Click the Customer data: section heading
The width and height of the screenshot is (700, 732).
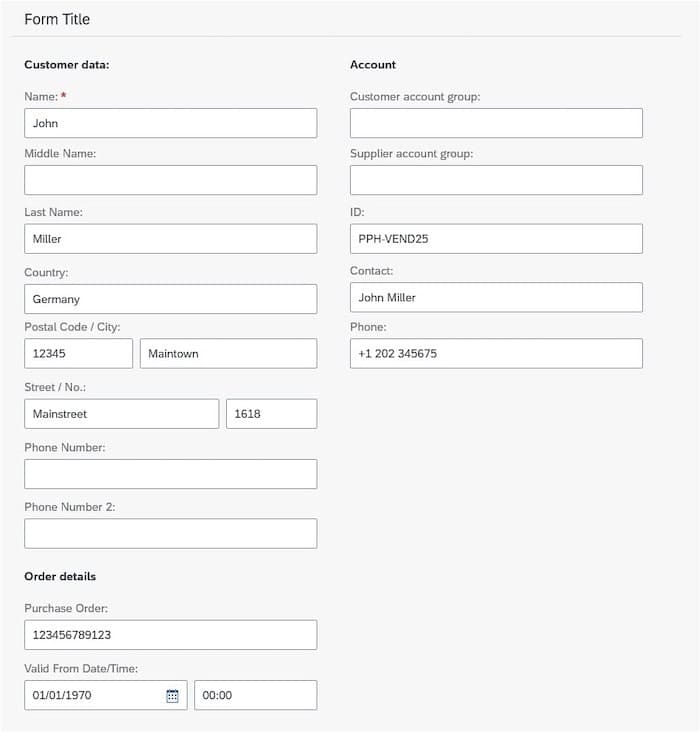click(67, 64)
